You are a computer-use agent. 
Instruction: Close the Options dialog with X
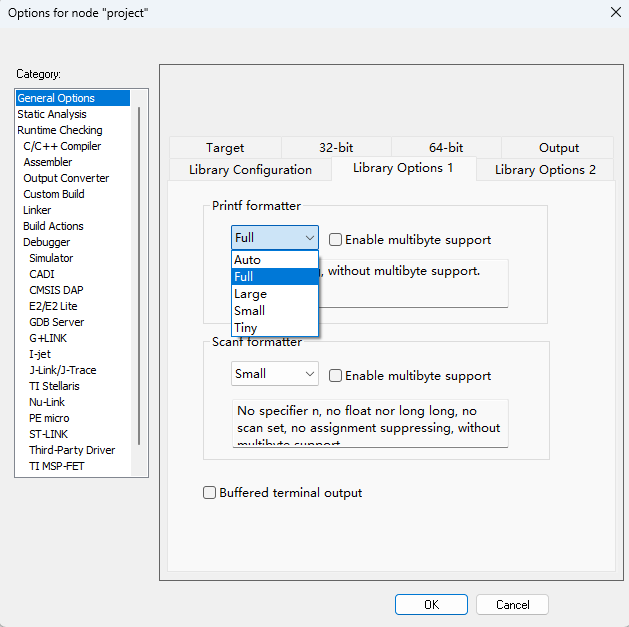614,12
